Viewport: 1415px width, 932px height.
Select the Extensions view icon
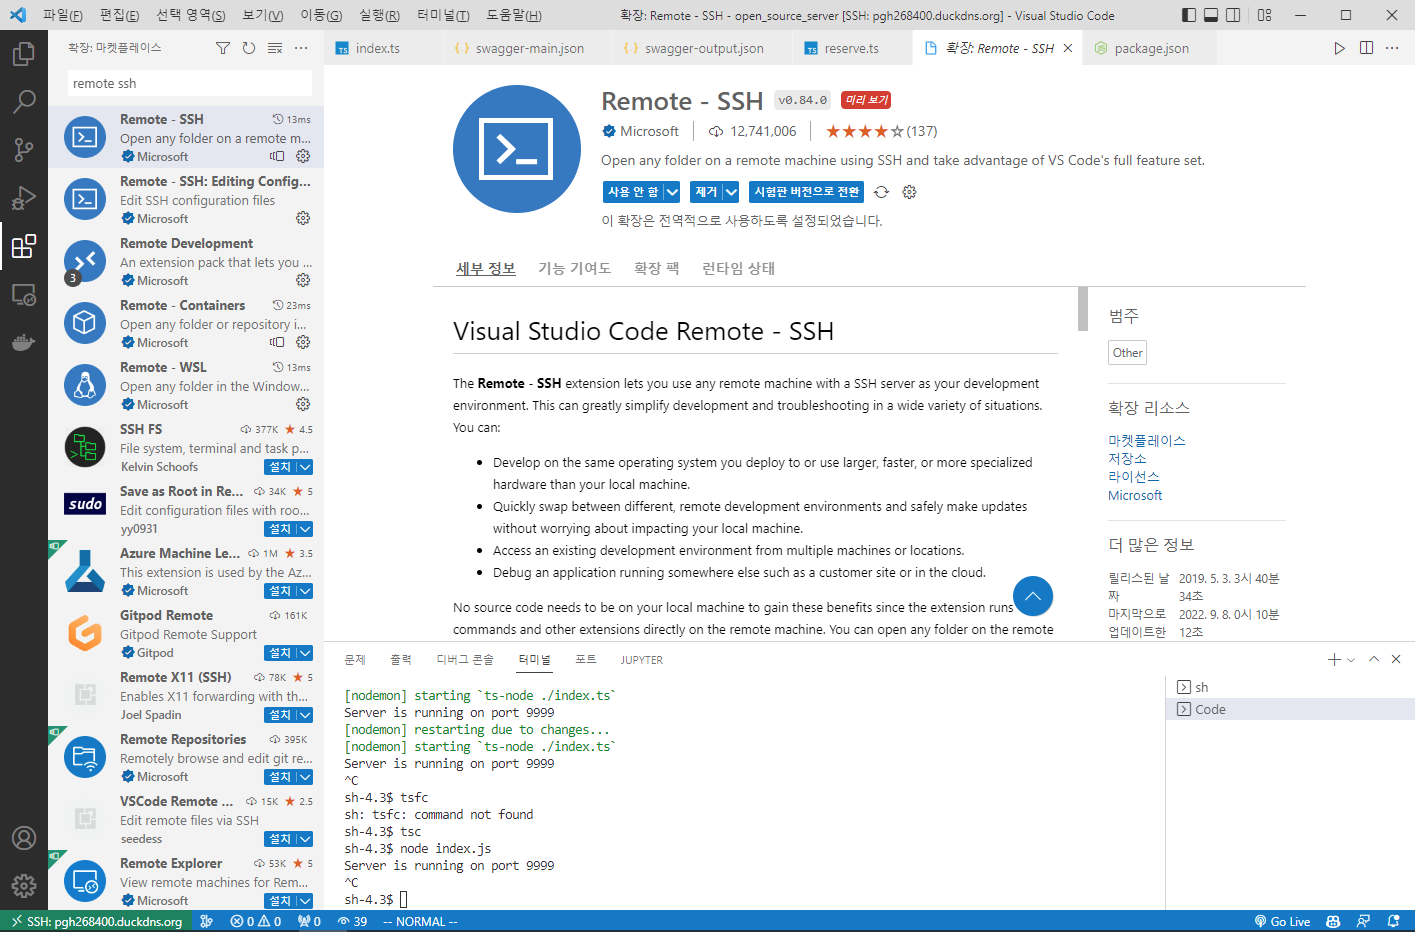click(x=24, y=246)
